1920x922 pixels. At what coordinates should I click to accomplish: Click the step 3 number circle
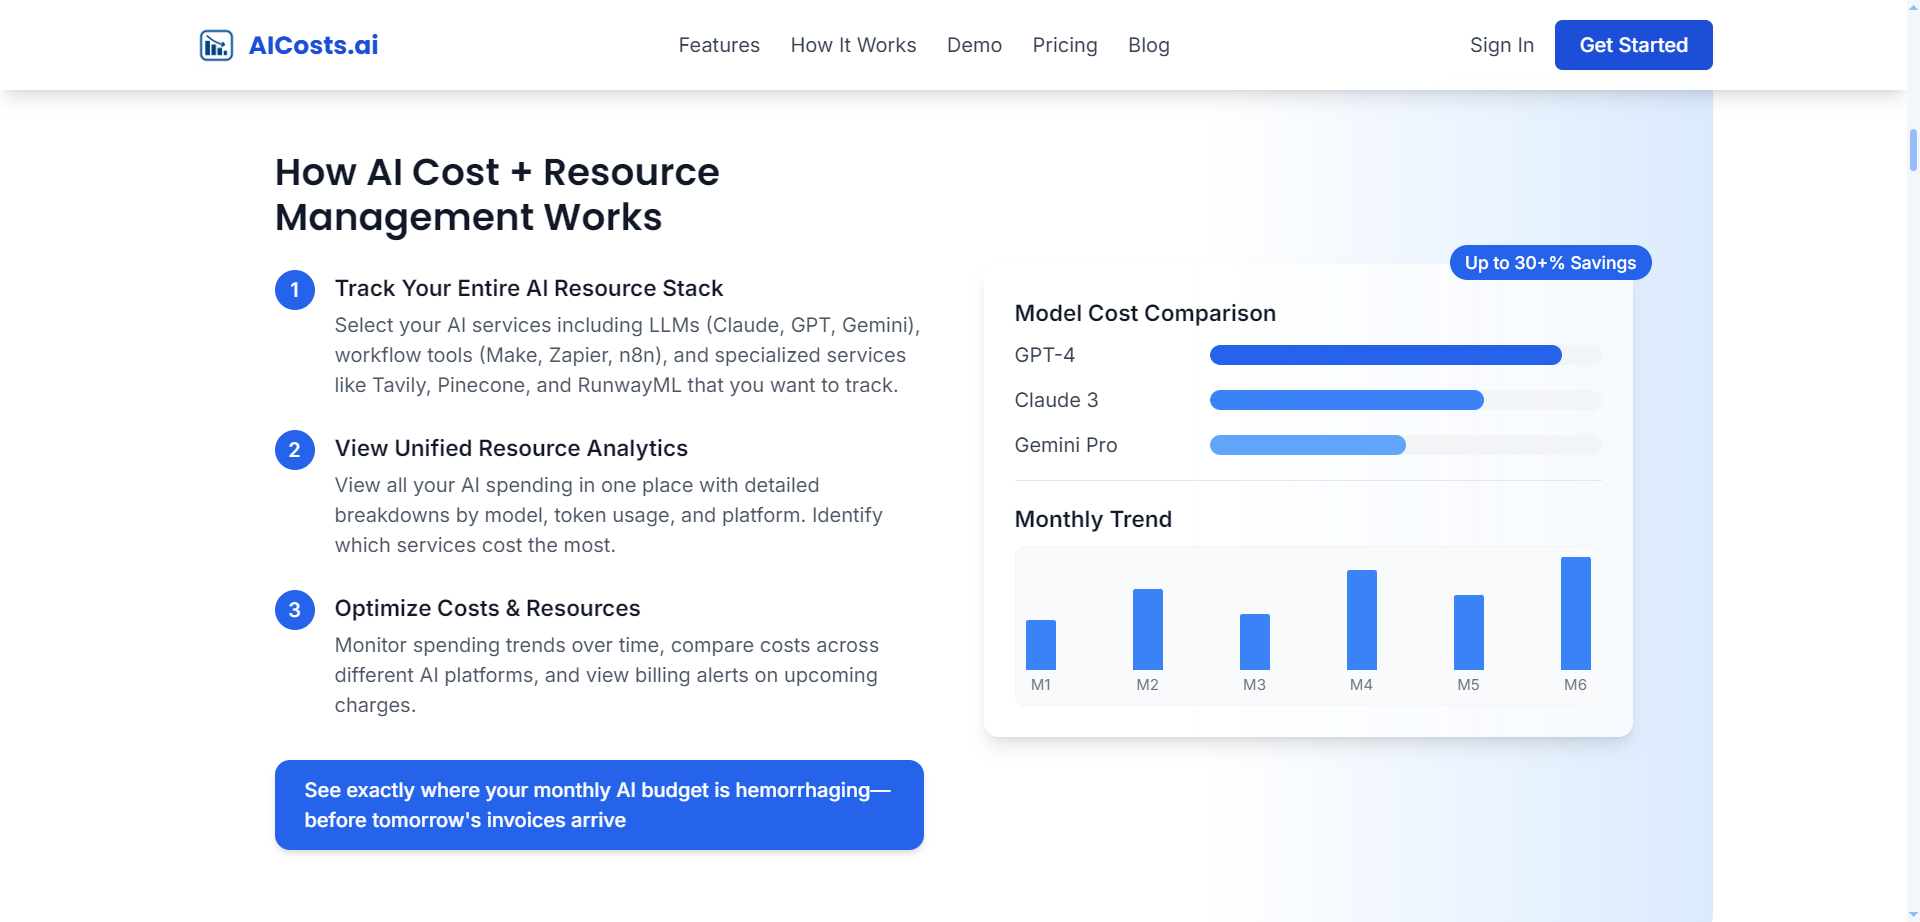pos(295,610)
